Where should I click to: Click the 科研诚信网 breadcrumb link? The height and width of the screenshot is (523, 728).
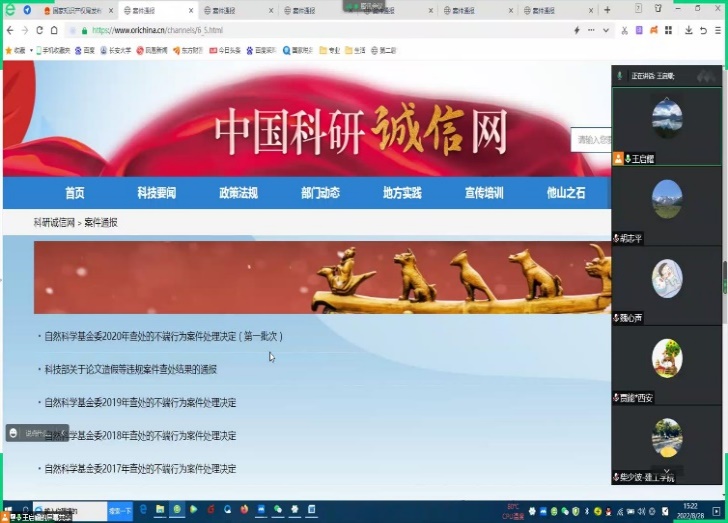point(53,222)
